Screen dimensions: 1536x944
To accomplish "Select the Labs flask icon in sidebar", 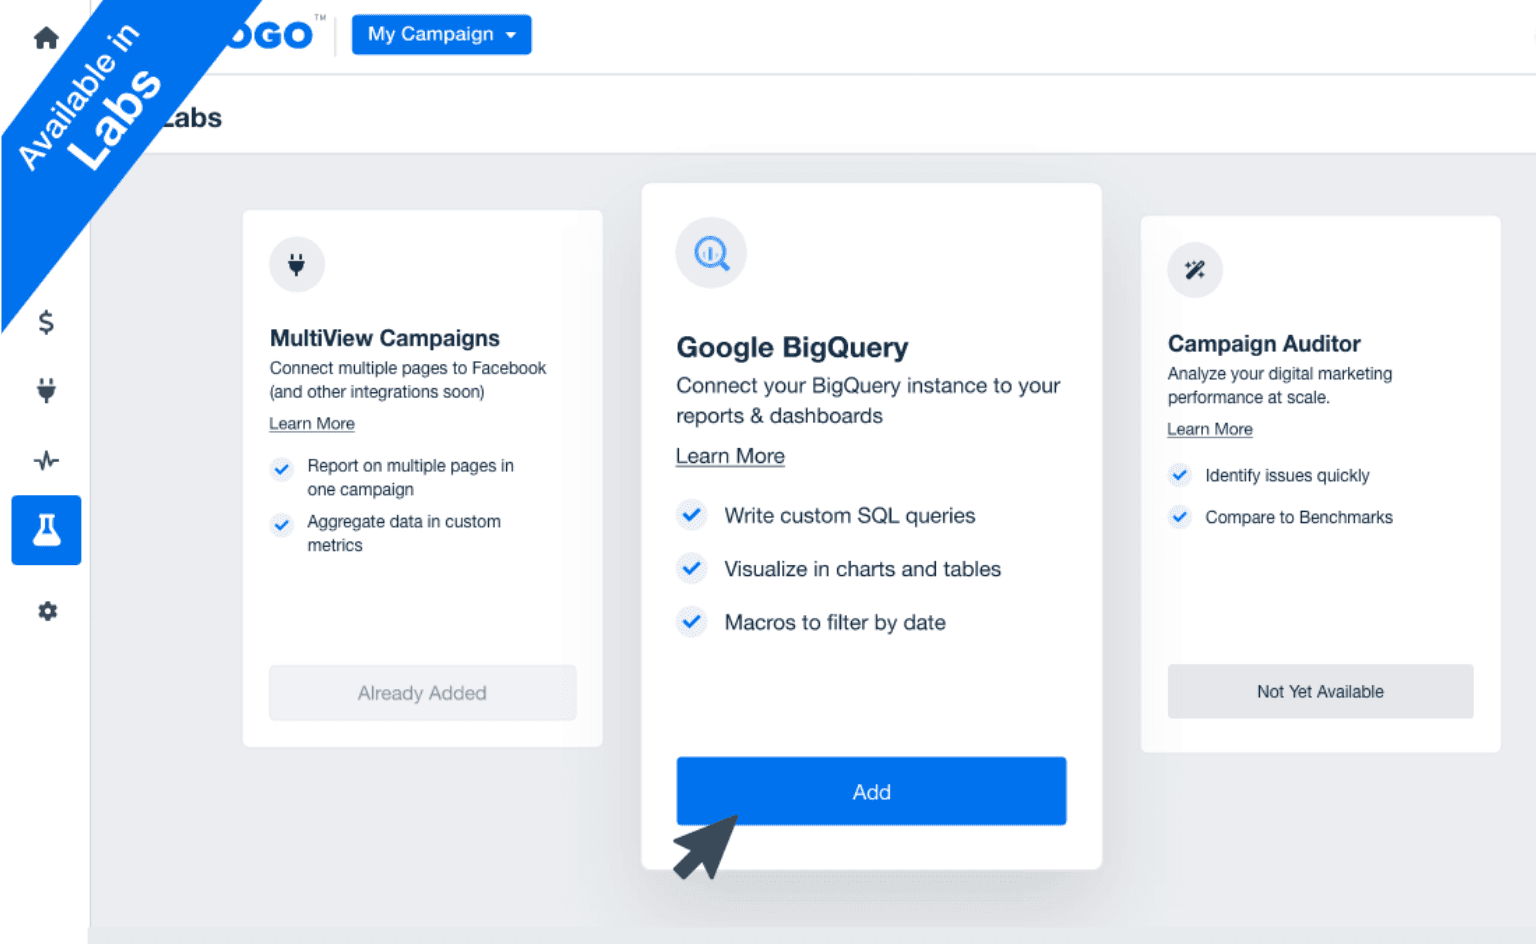I will pos(46,530).
